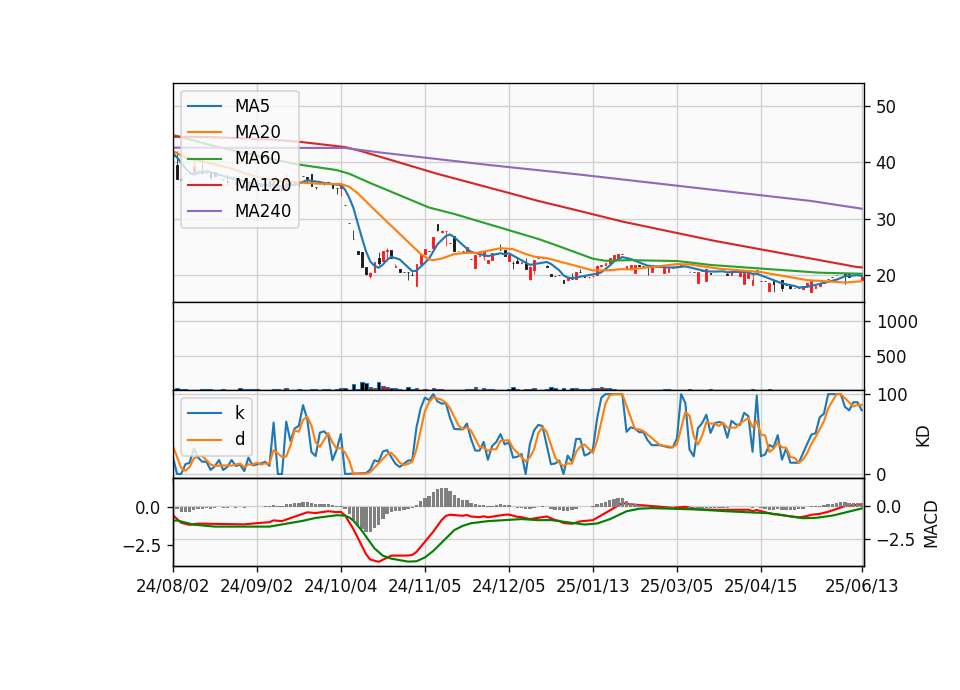Viewport: 960px width, 690px height.
Task: Click the red MA120 legend line swatch
Action: click(x=204, y=185)
